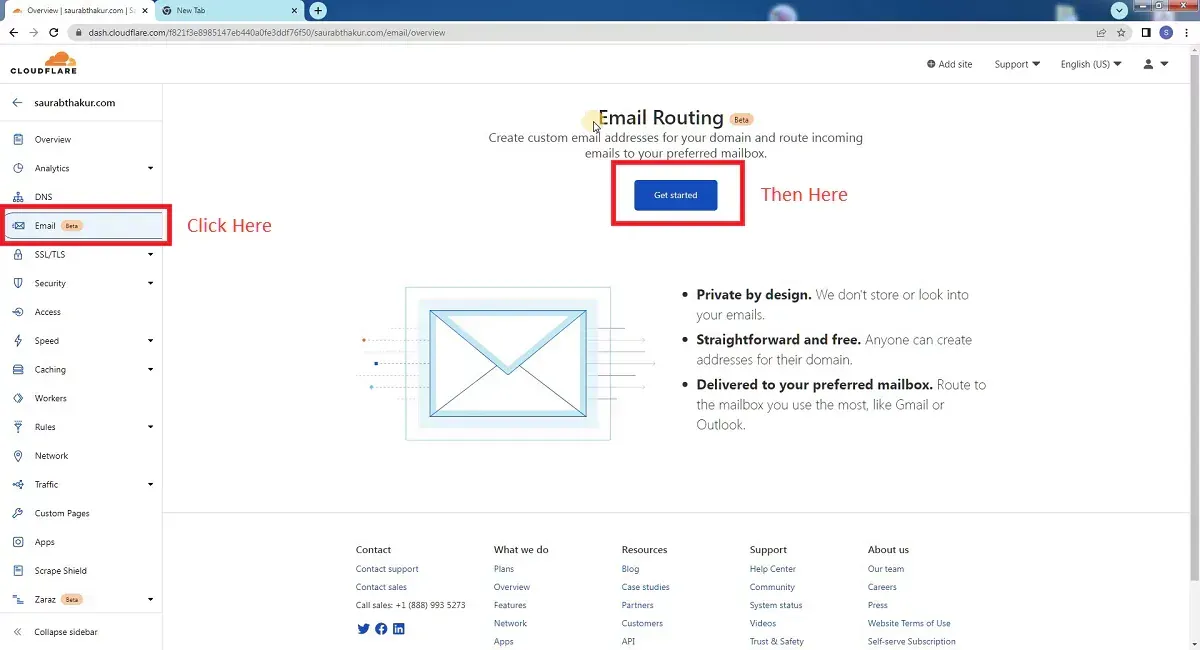The height and width of the screenshot is (650, 1200).
Task: Open the Self-serve Subscription footer link
Action: pos(912,641)
